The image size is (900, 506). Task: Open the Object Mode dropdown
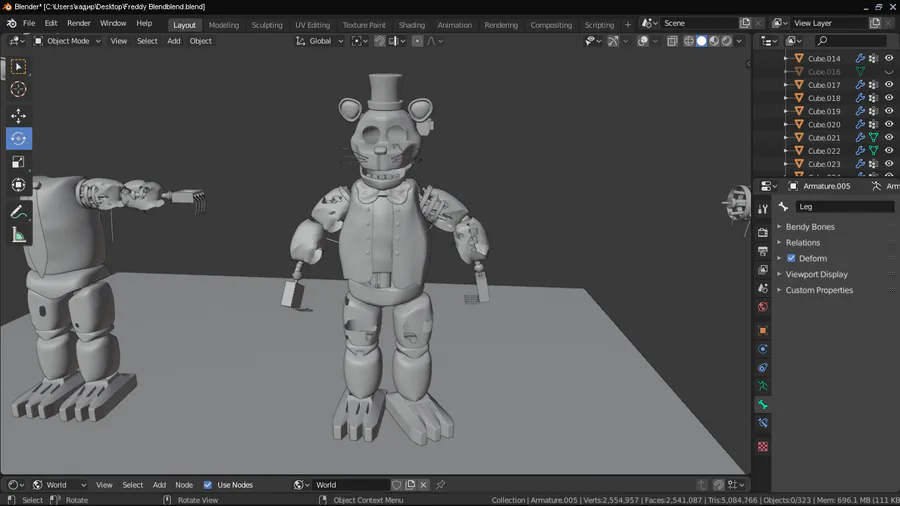click(67, 41)
